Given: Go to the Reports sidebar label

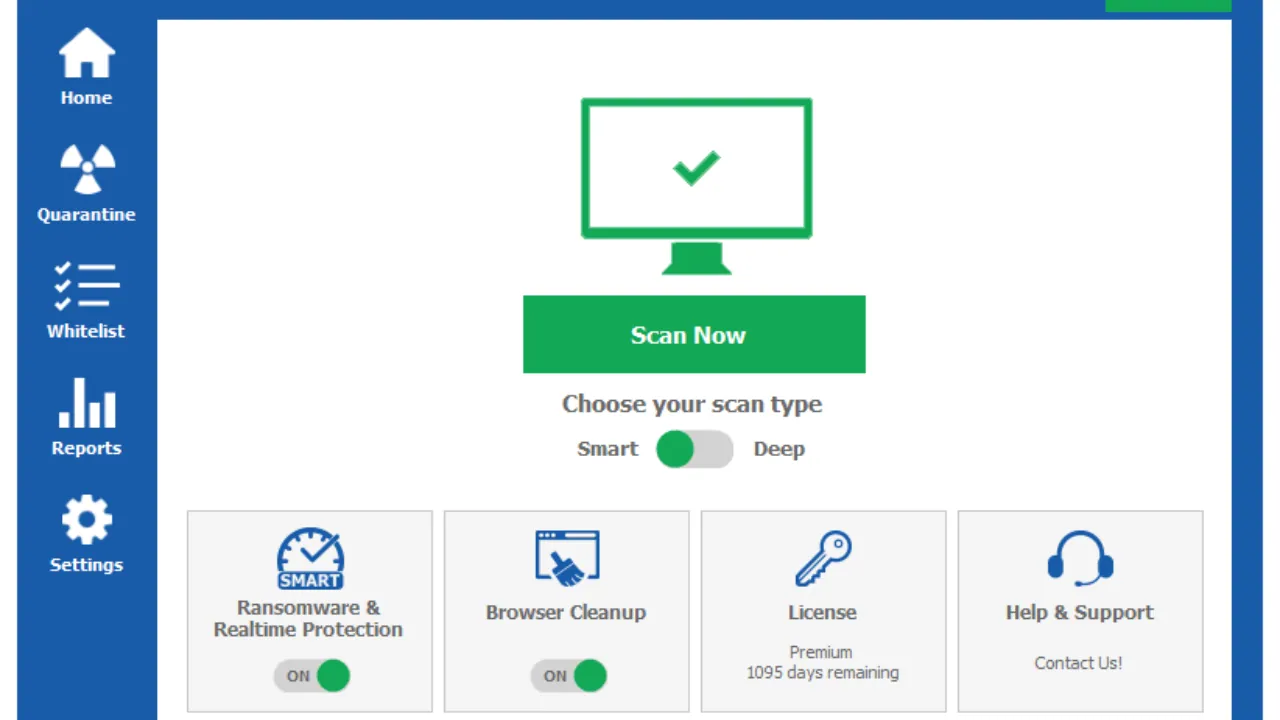Looking at the screenshot, I should [86, 448].
